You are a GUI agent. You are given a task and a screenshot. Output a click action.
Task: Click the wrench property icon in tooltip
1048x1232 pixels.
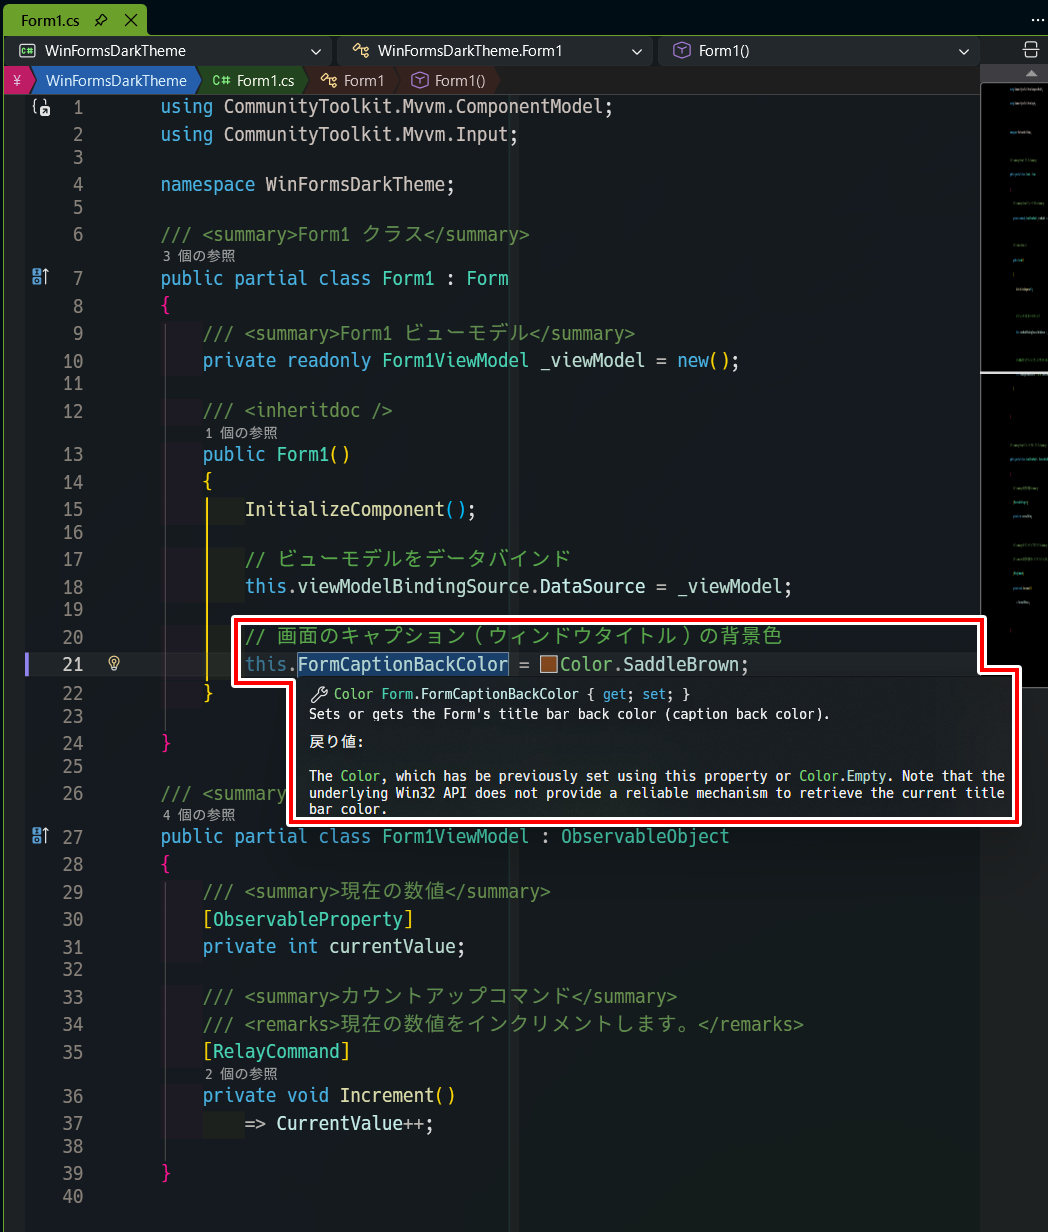click(x=319, y=694)
